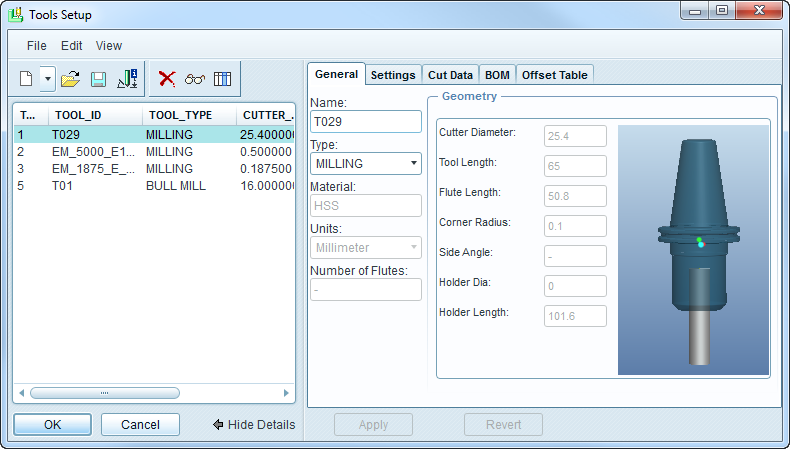This screenshot has width=790, height=449.
Task: Maximize the Tools Setup window
Action: [722, 10]
